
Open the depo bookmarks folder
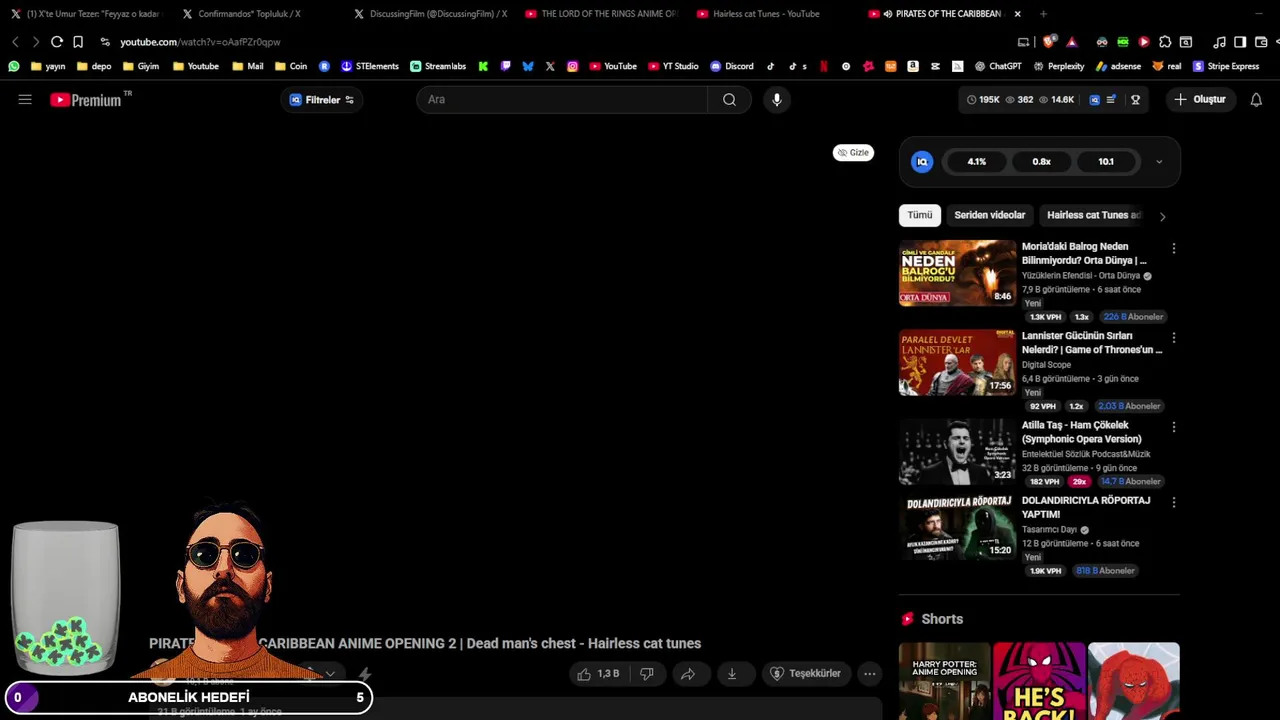(94, 66)
